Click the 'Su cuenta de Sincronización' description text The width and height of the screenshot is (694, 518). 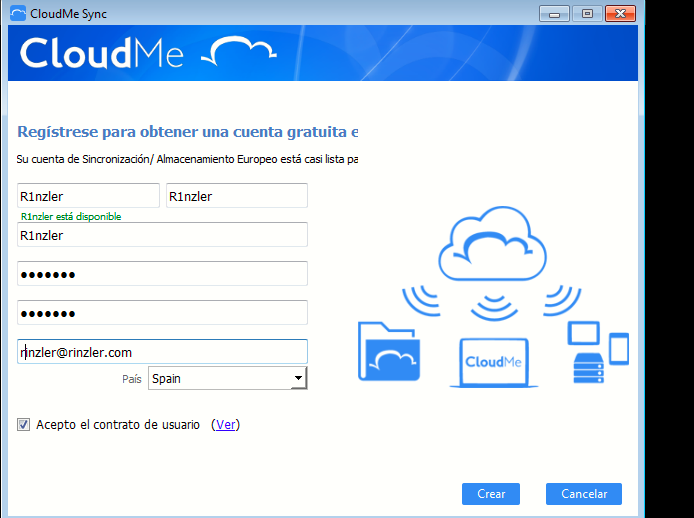[187, 159]
